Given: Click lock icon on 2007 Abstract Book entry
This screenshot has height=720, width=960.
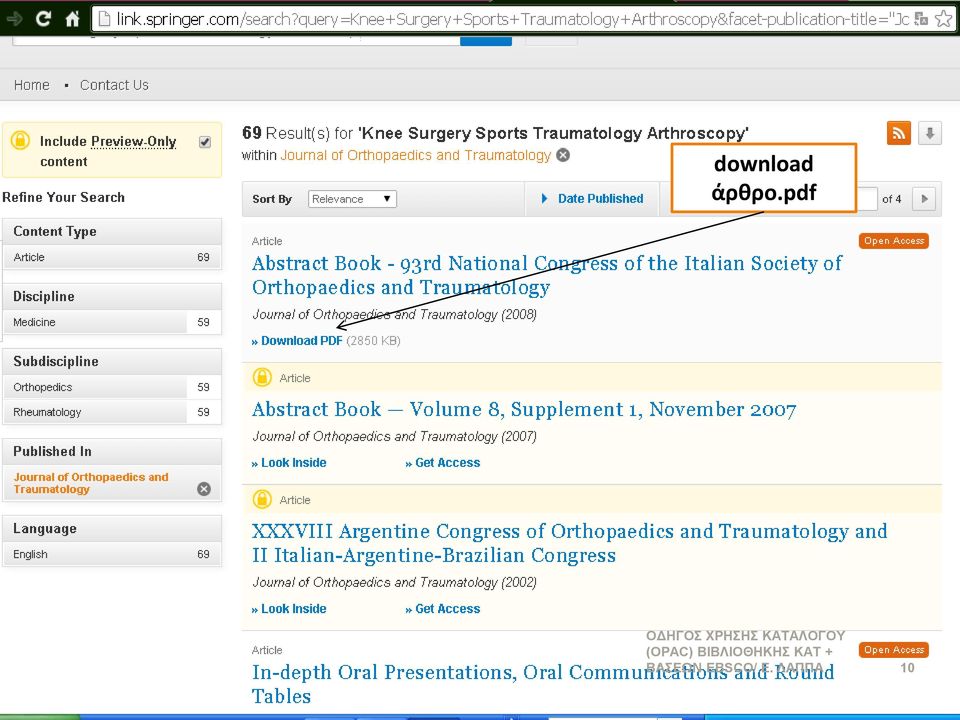Looking at the screenshot, I should [262, 377].
